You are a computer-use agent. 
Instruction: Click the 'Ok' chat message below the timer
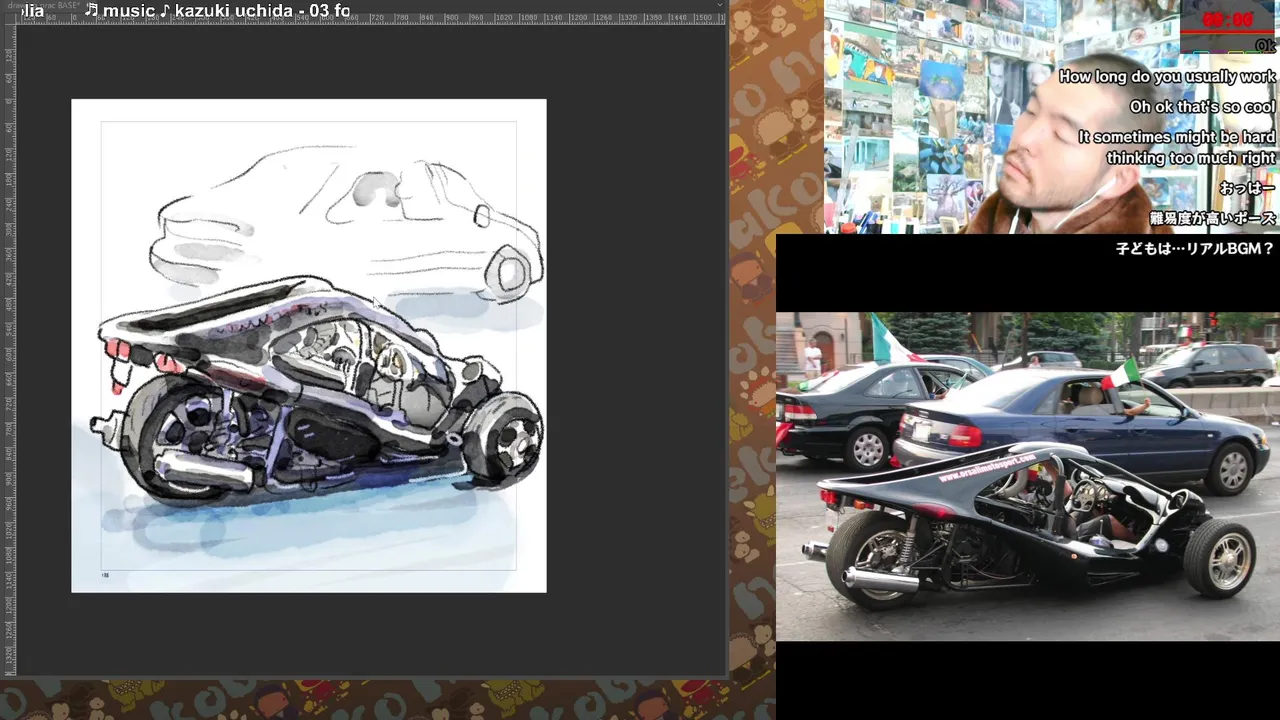click(1265, 46)
